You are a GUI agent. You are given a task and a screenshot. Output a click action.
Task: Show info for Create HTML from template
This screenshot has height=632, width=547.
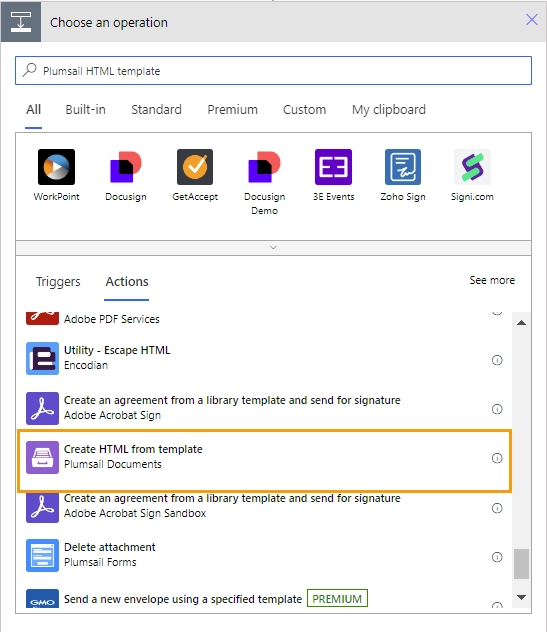pos(497,458)
